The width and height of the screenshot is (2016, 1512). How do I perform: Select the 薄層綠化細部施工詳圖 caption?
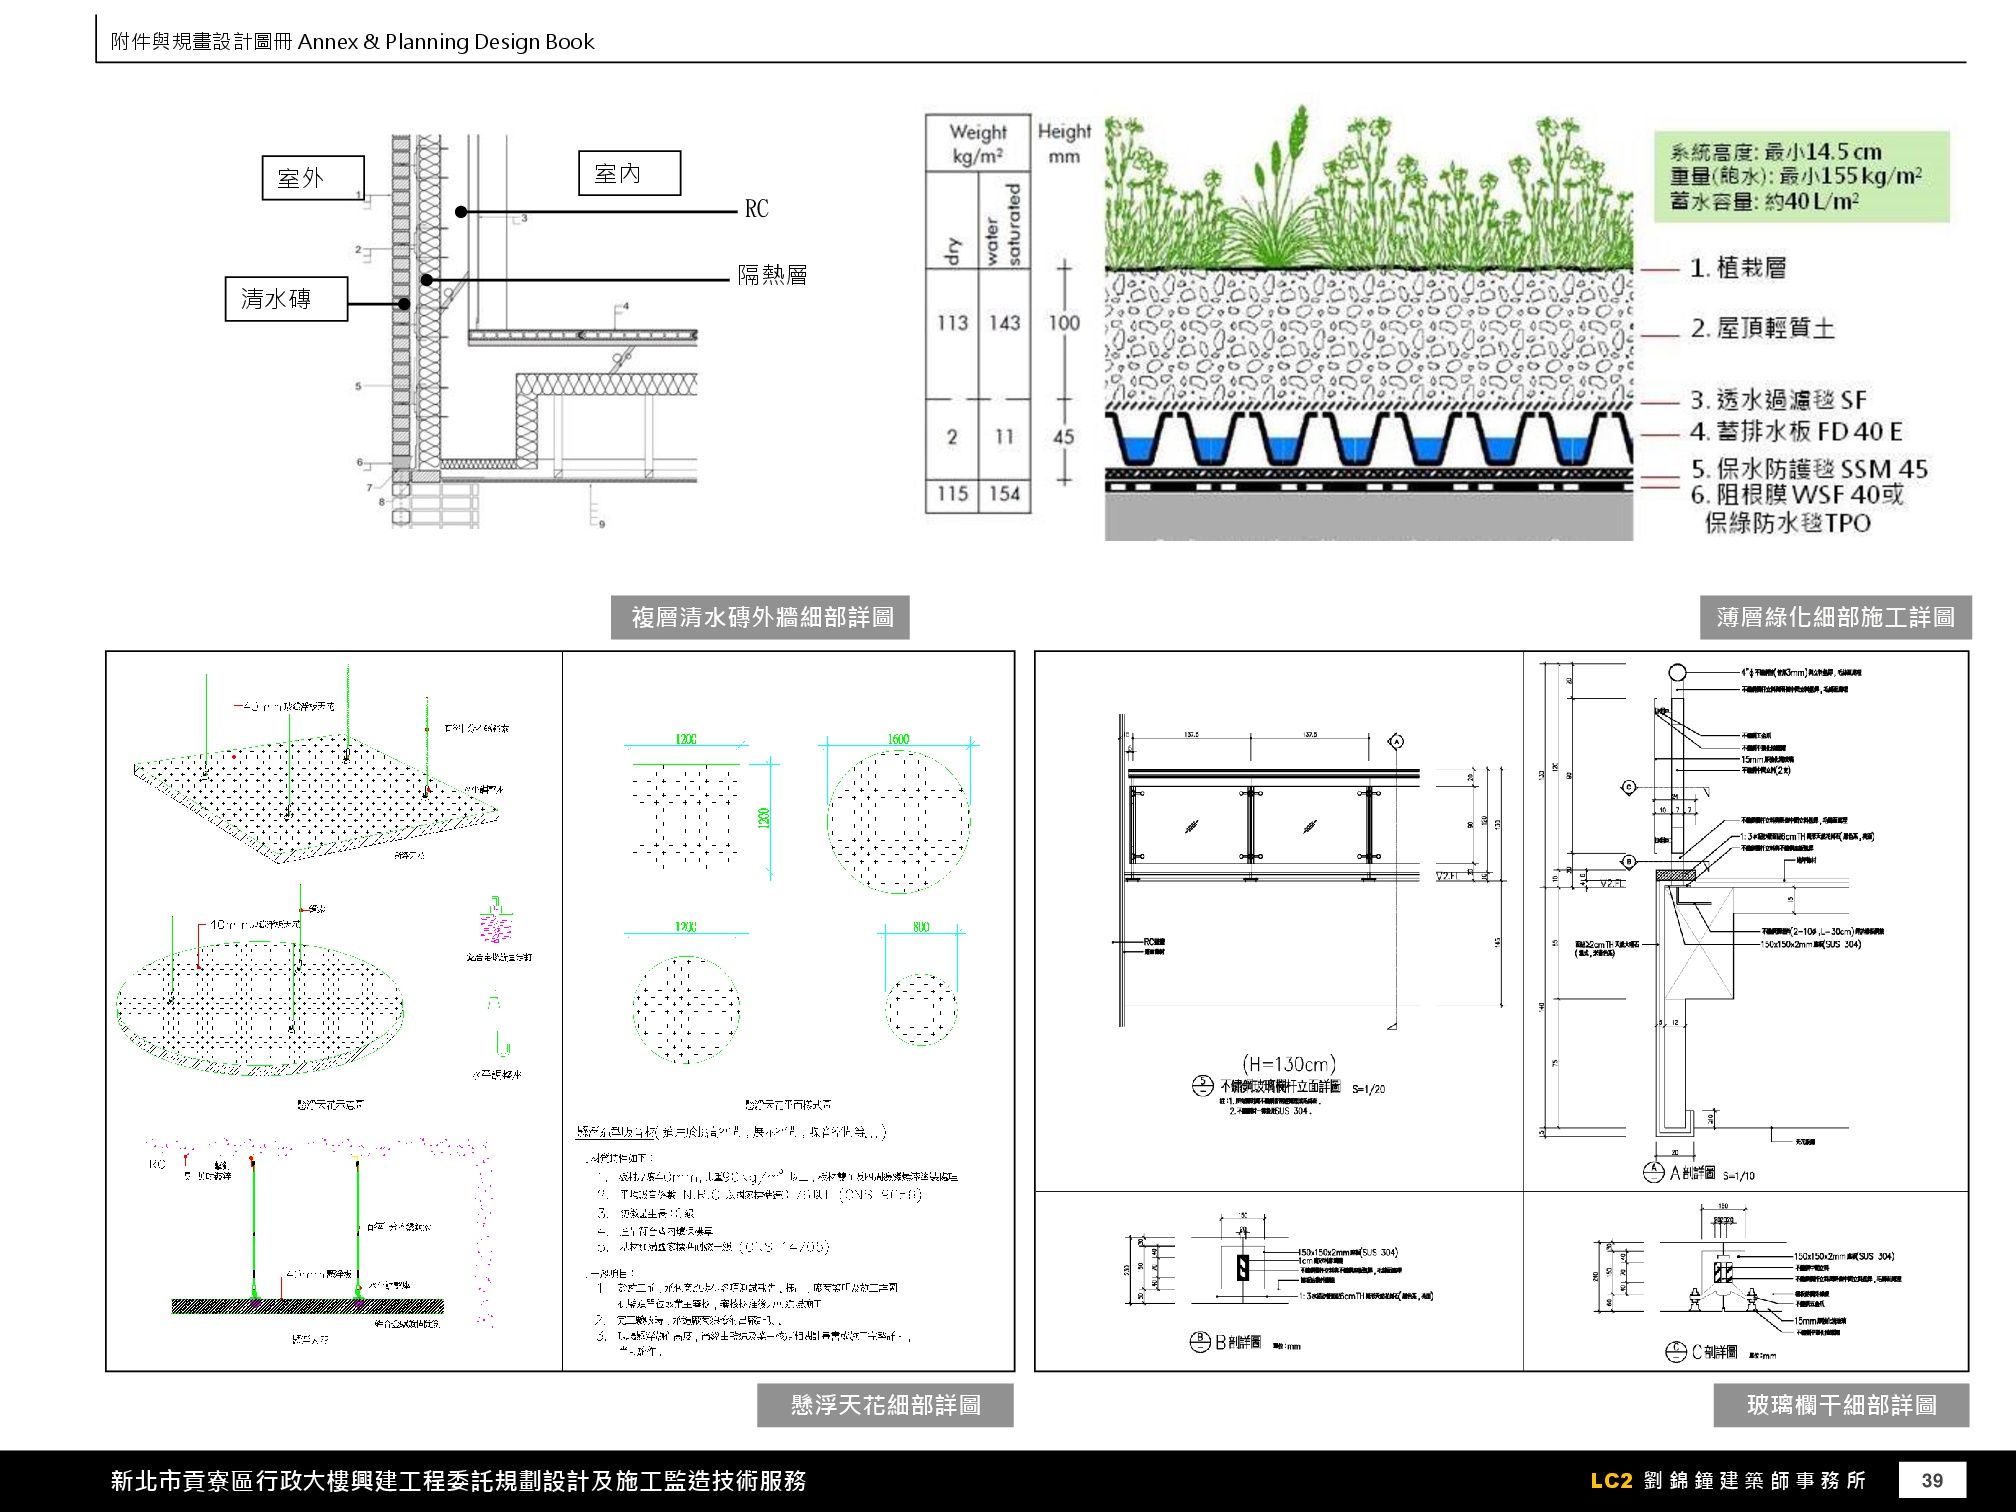pyautogui.click(x=1835, y=617)
